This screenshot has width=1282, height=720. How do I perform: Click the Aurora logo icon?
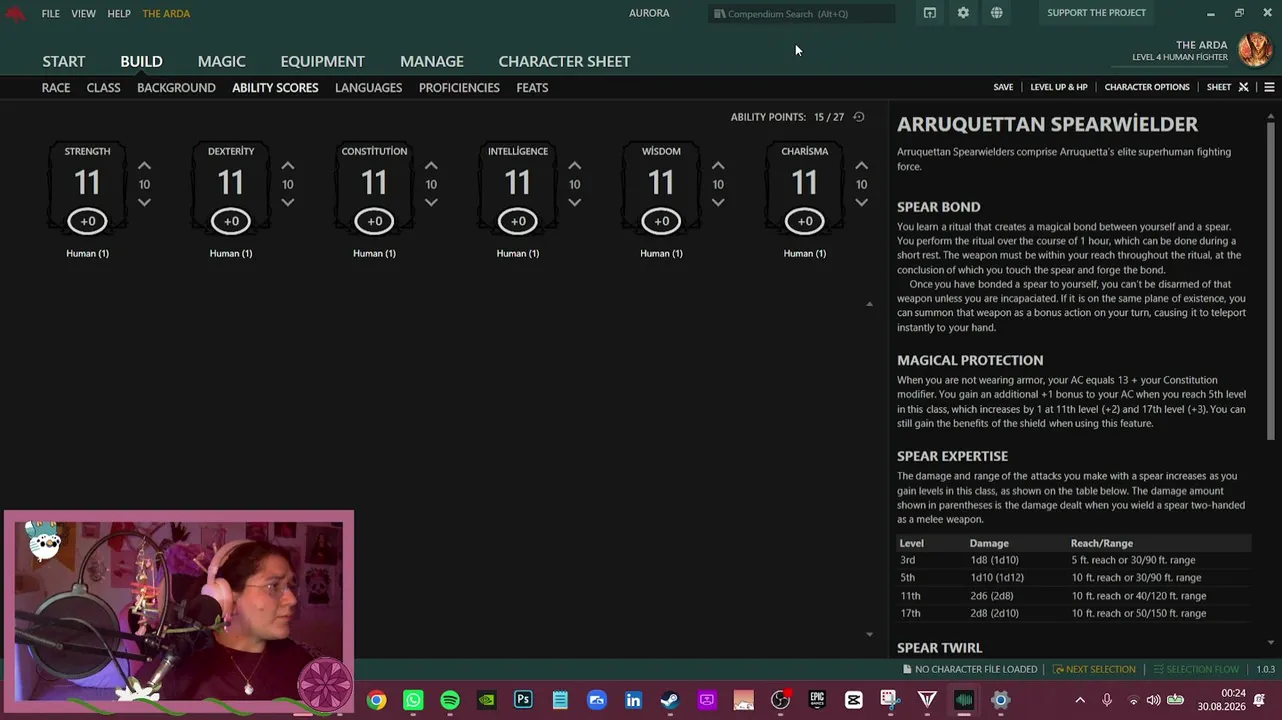(x=15, y=13)
